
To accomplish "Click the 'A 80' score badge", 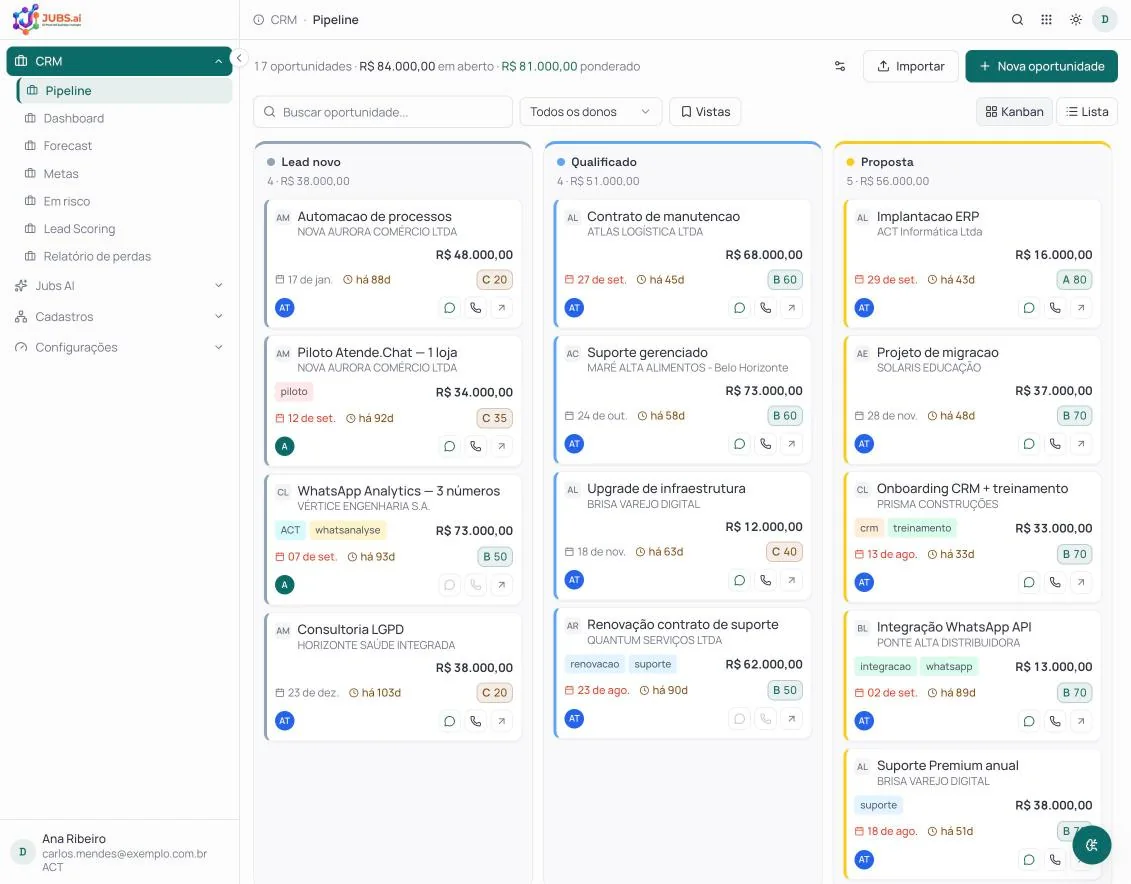I will 1074,280.
